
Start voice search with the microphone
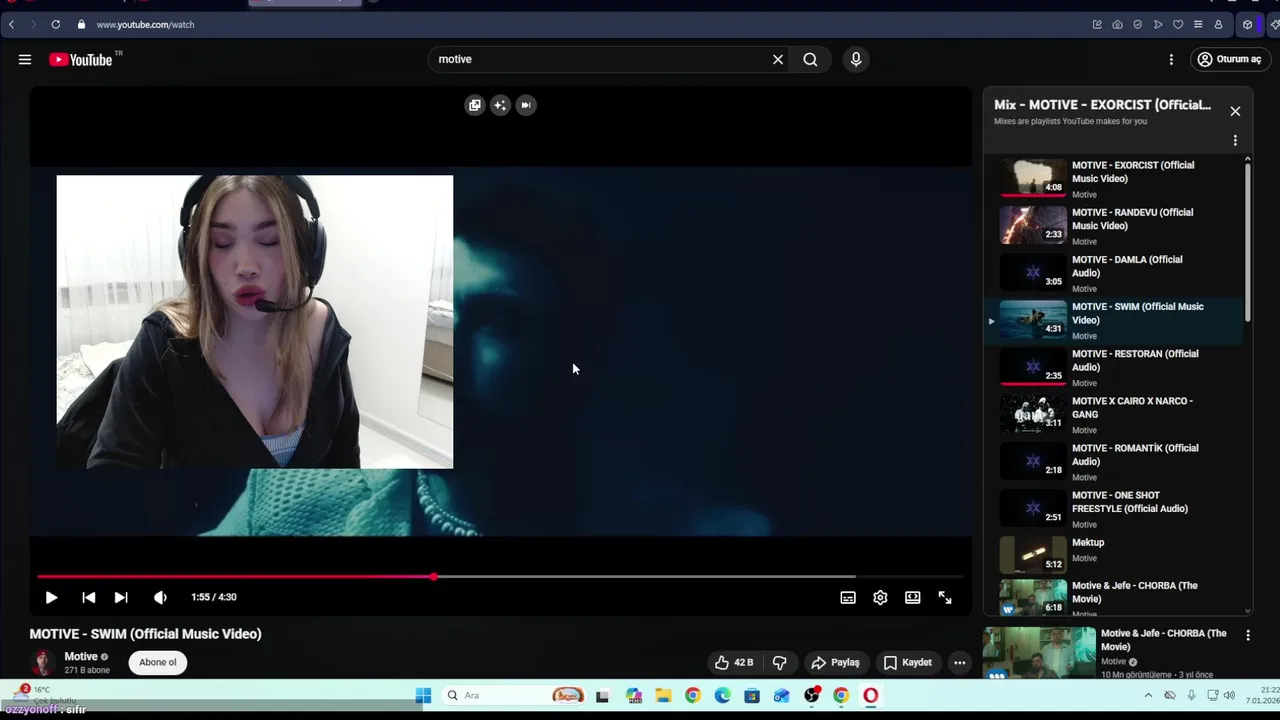click(856, 60)
